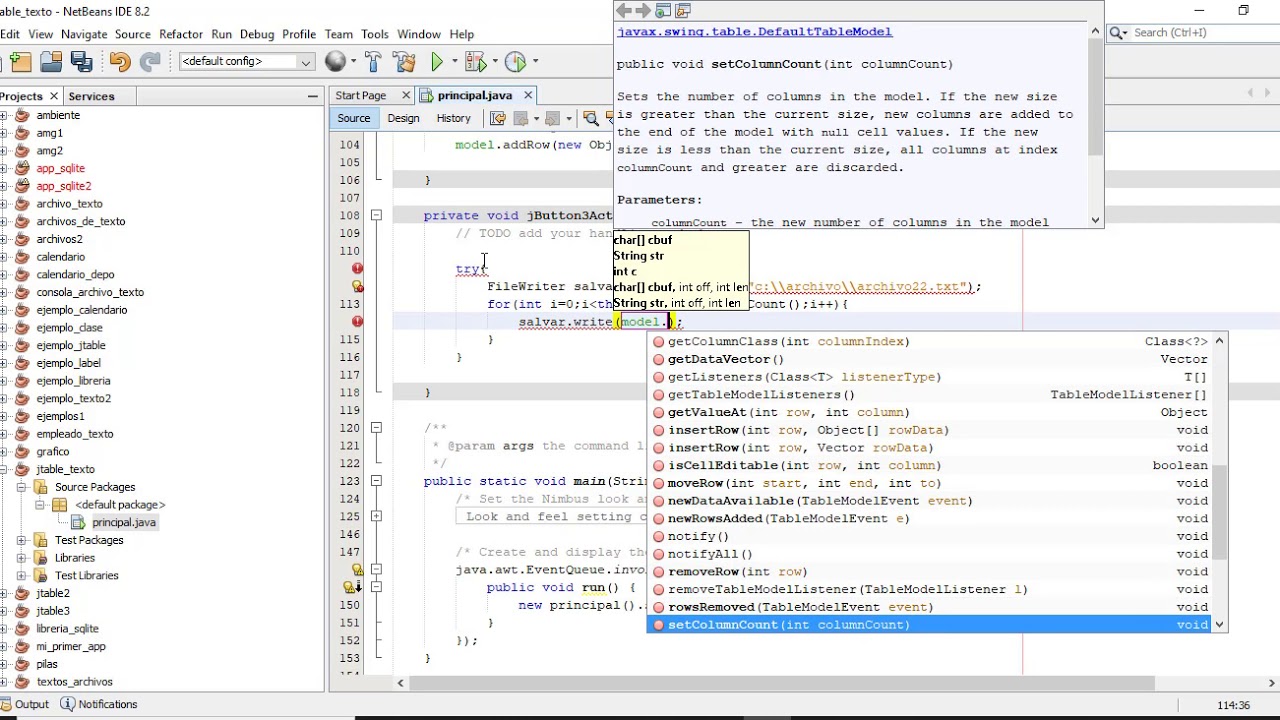Expand the Libraries node
Viewport: 1280px width, 720px height.
click(21, 558)
